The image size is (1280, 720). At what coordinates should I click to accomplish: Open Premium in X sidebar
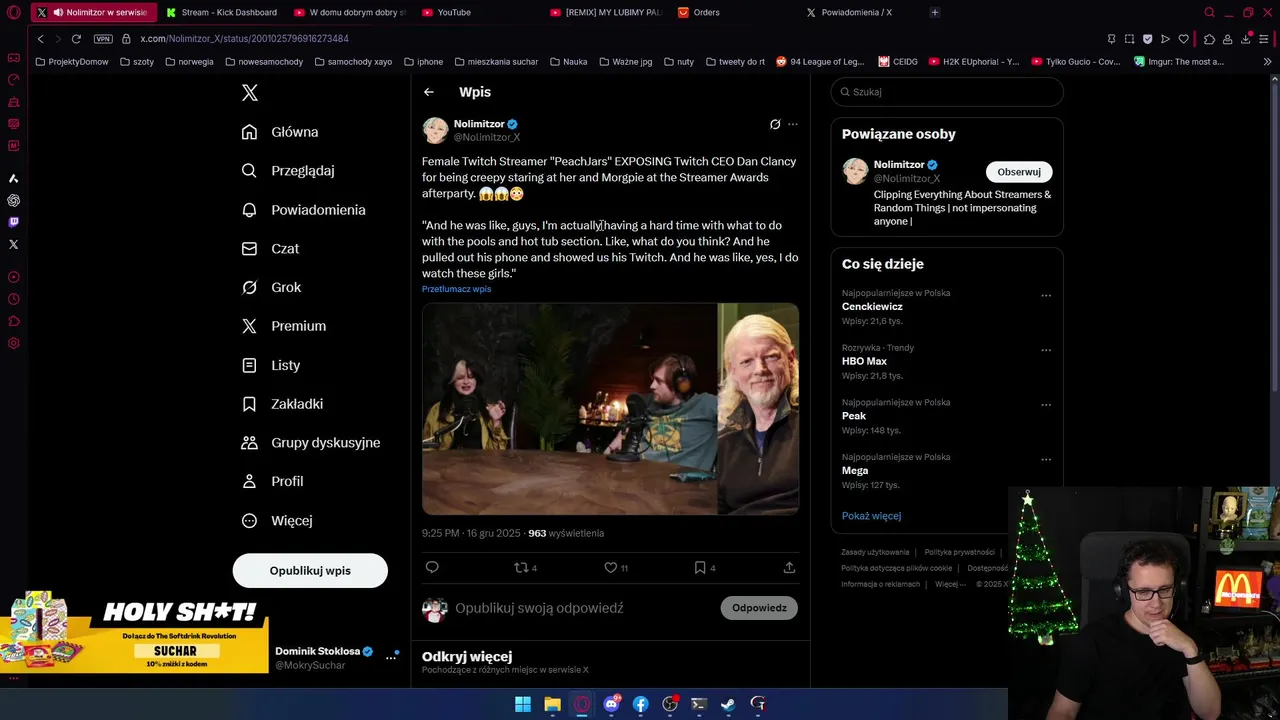284,326
